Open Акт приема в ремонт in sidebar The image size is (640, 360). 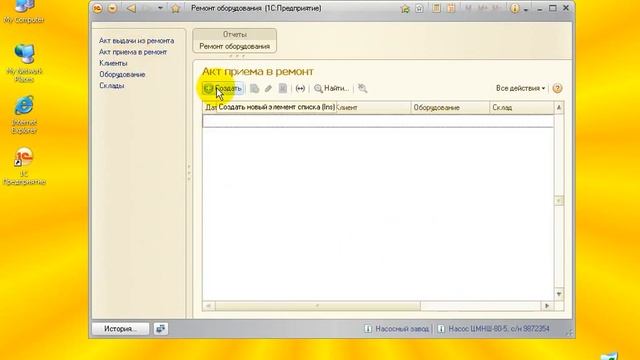(x=133, y=52)
